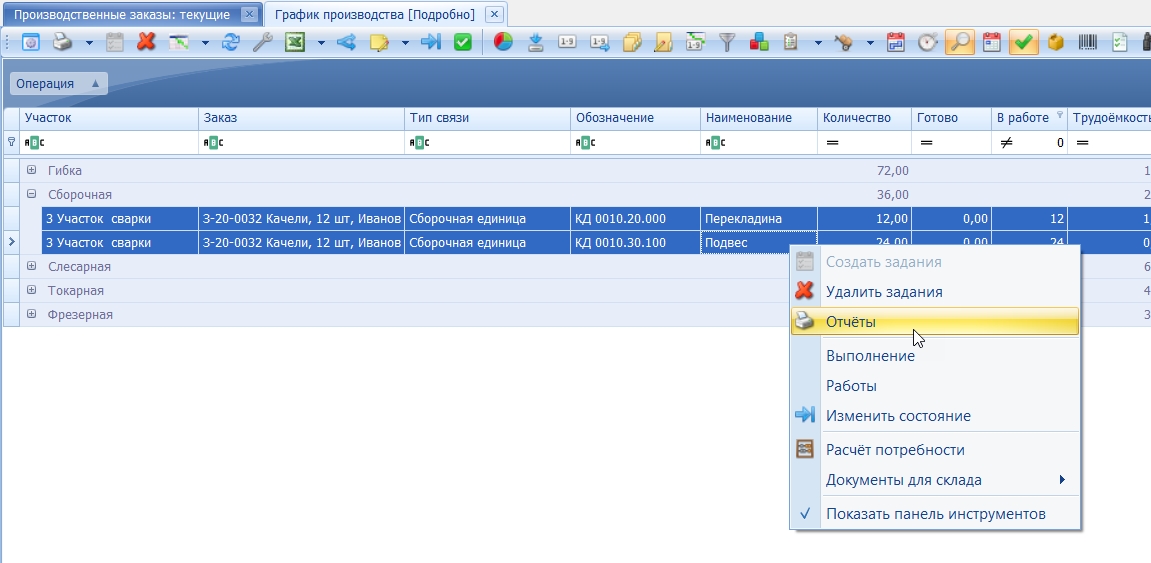The width and height of the screenshot is (1151, 563).
Task: Click the red calendar with schedule icon
Action: tap(896, 42)
